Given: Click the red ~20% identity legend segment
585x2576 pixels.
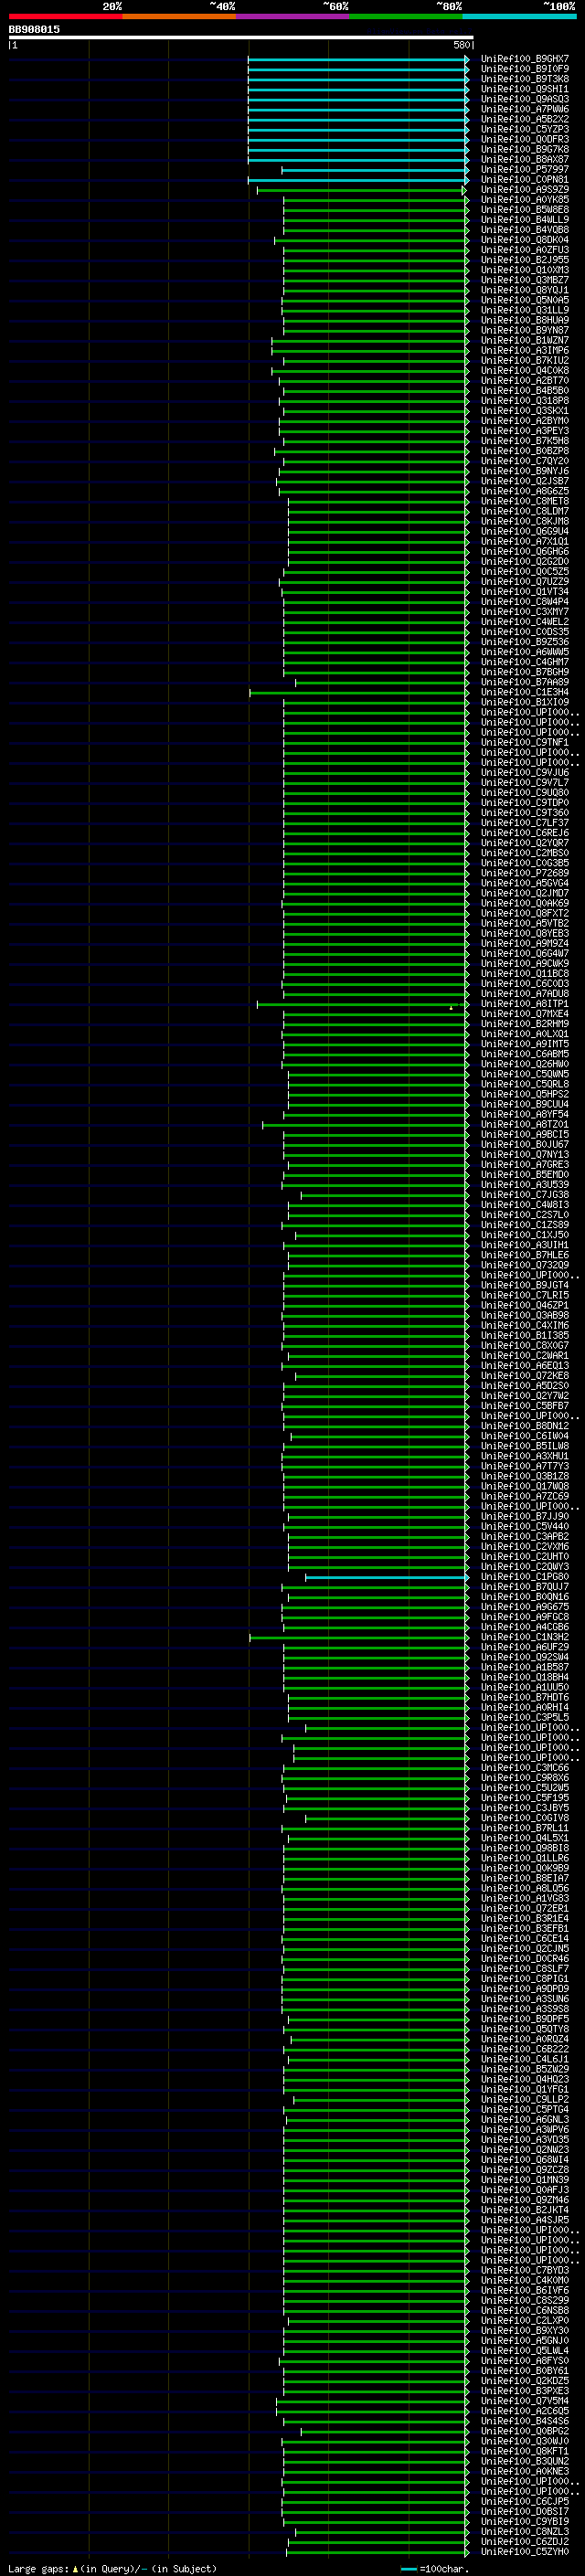Looking at the screenshot, I should [65, 16].
